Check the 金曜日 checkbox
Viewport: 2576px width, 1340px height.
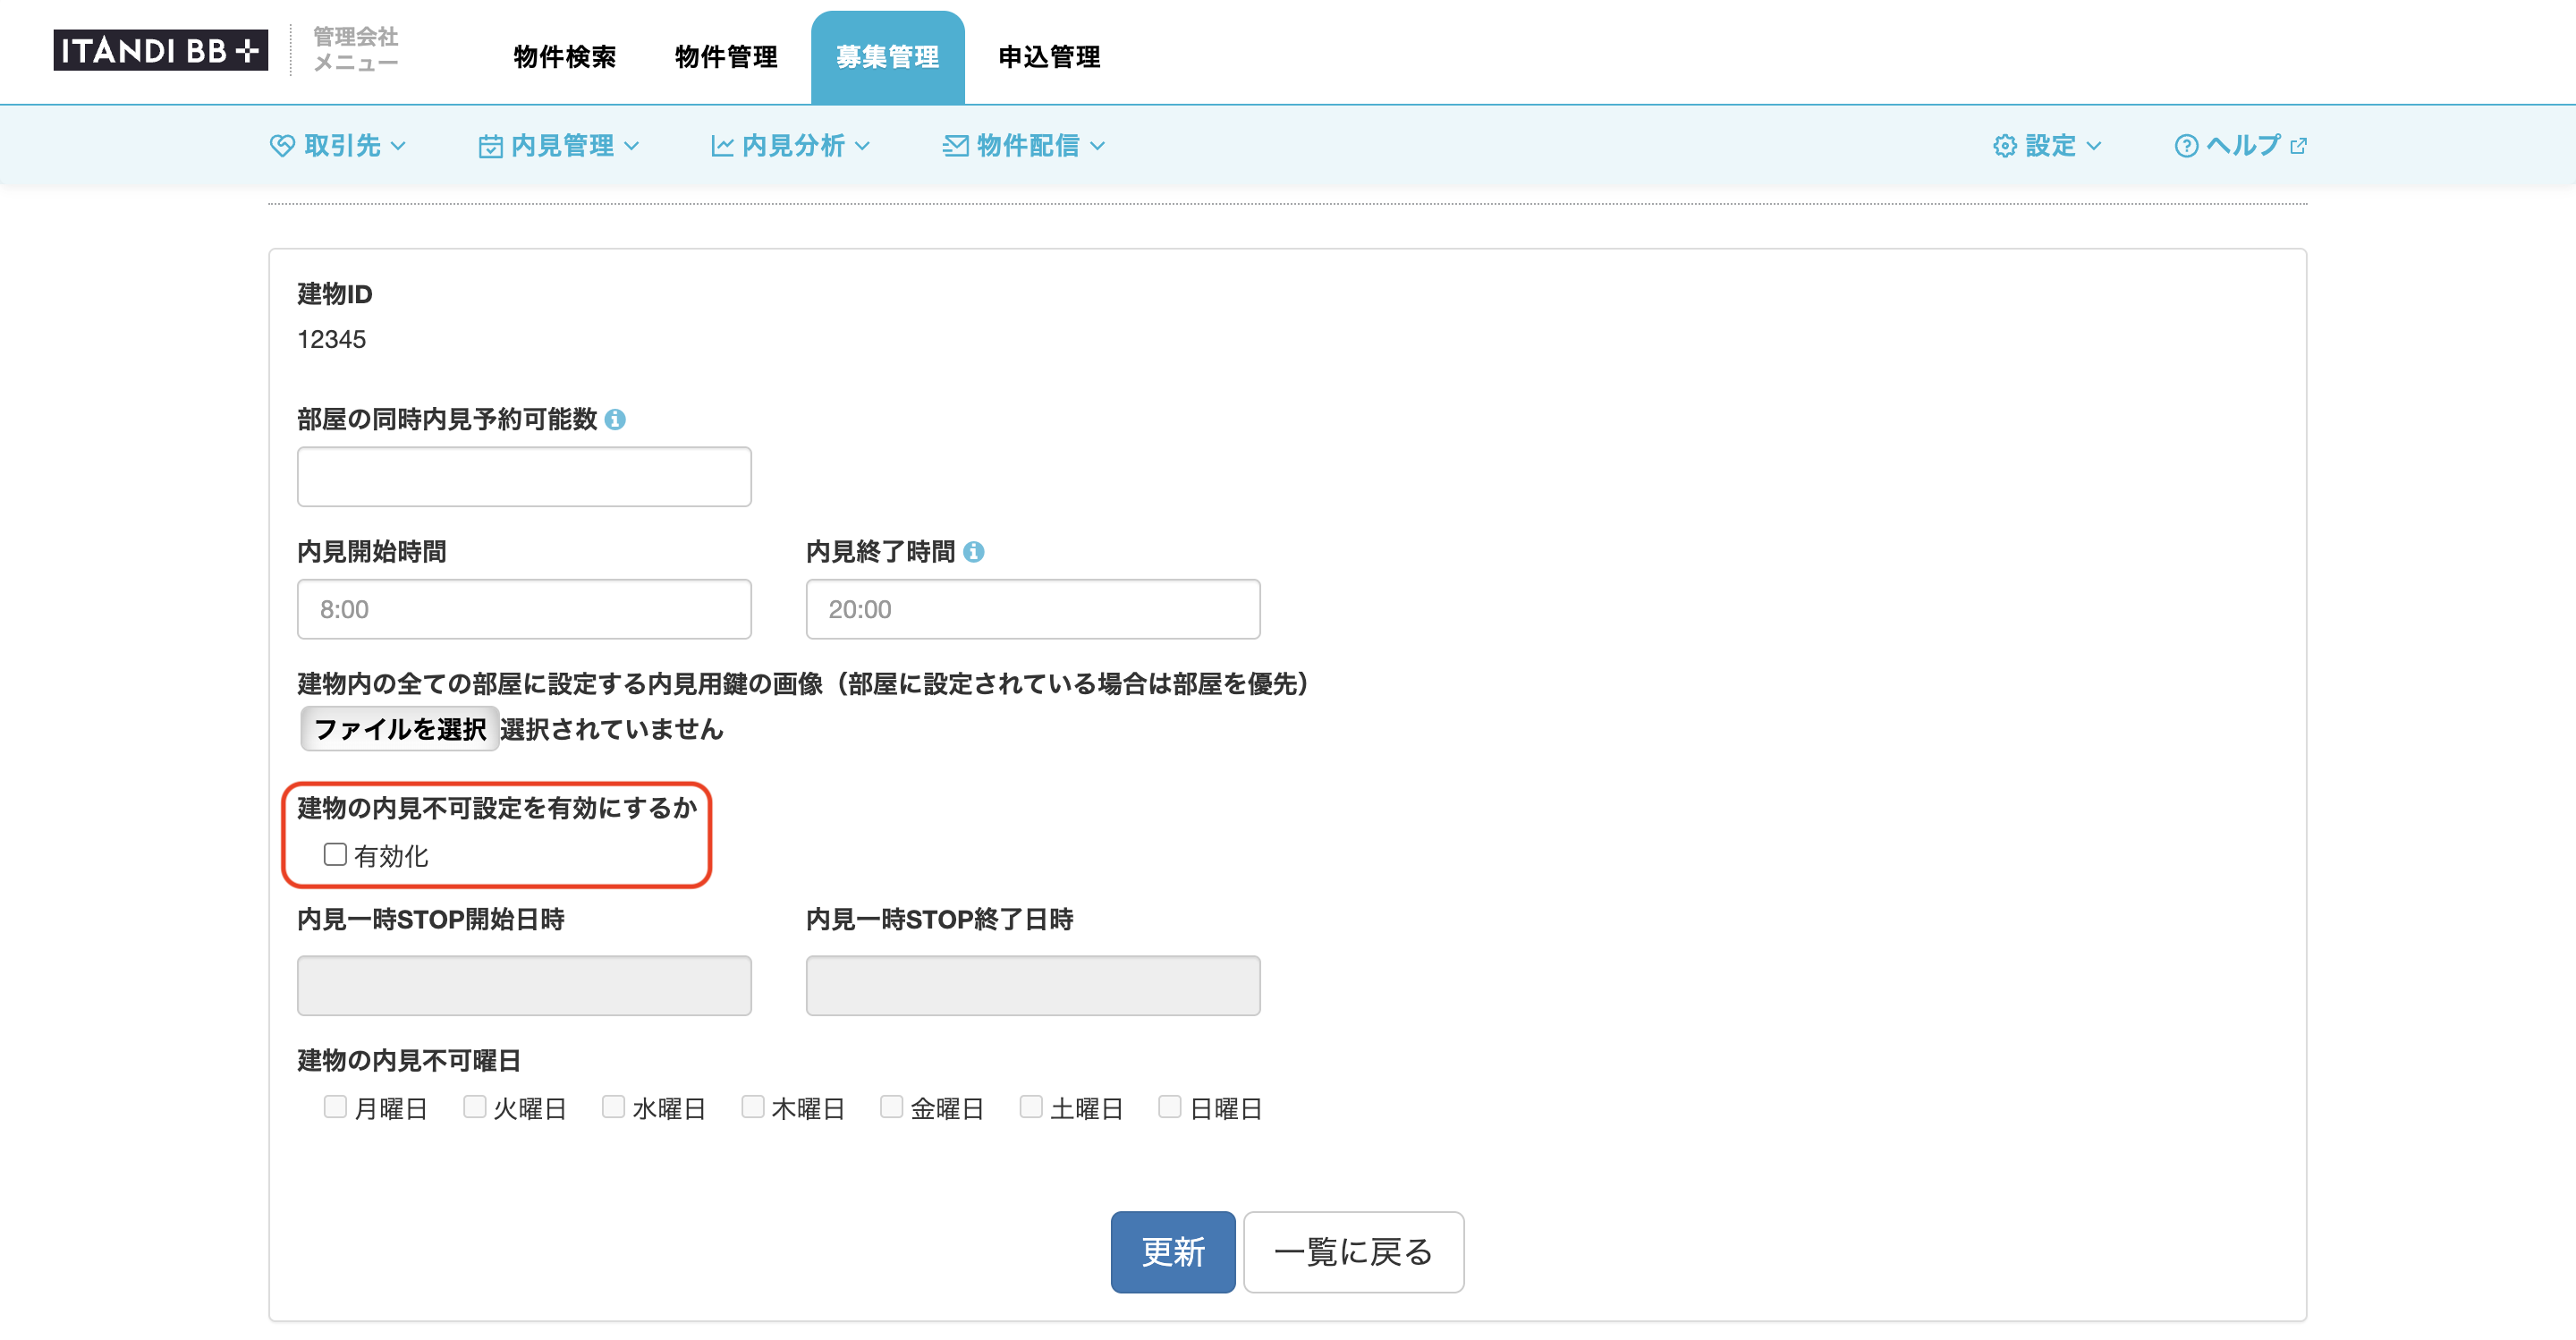click(891, 1106)
